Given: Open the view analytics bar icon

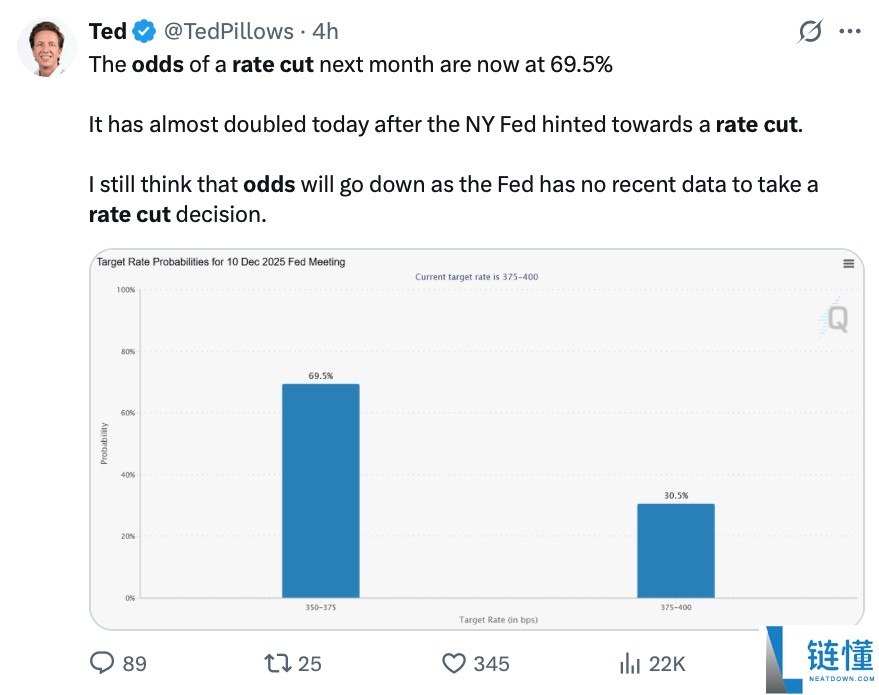Looking at the screenshot, I should 630,663.
